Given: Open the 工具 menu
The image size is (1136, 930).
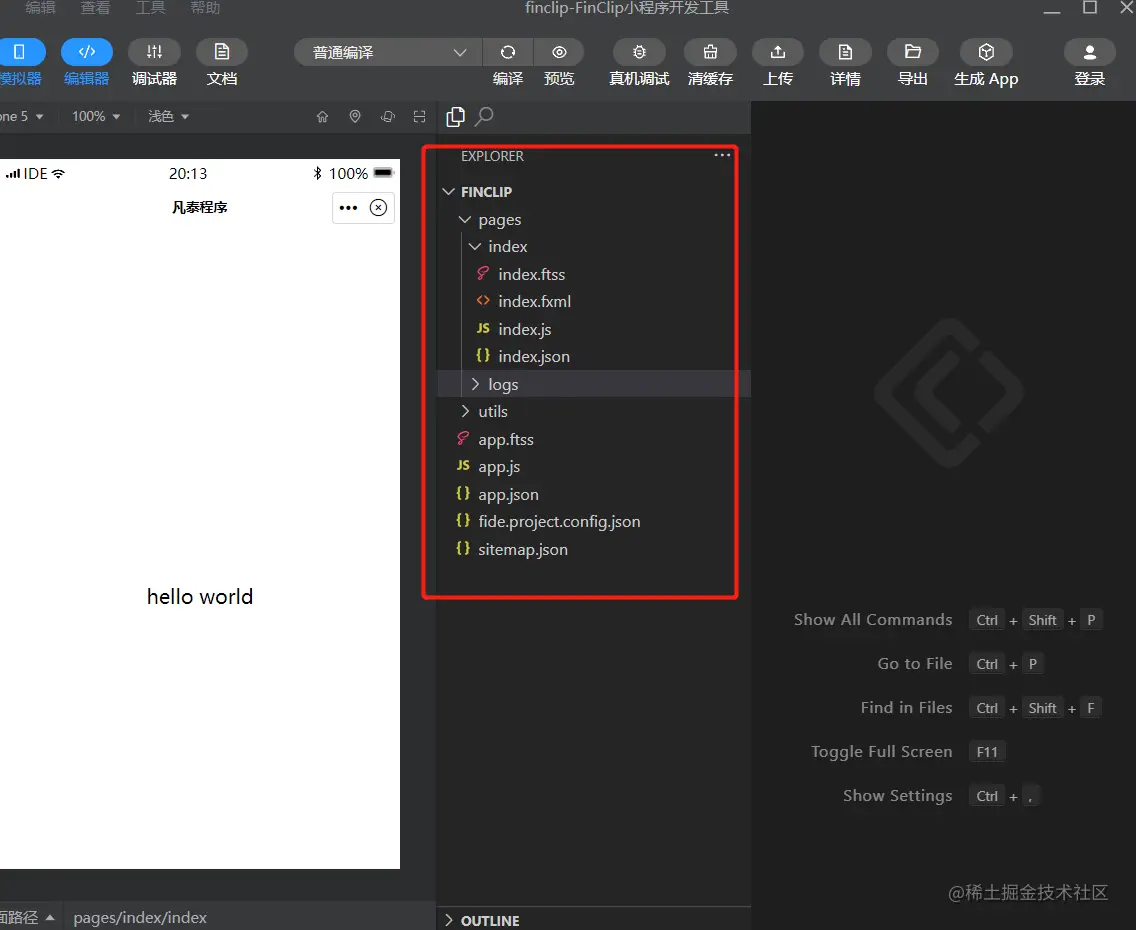Looking at the screenshot, I should click(x=151, y=8).
